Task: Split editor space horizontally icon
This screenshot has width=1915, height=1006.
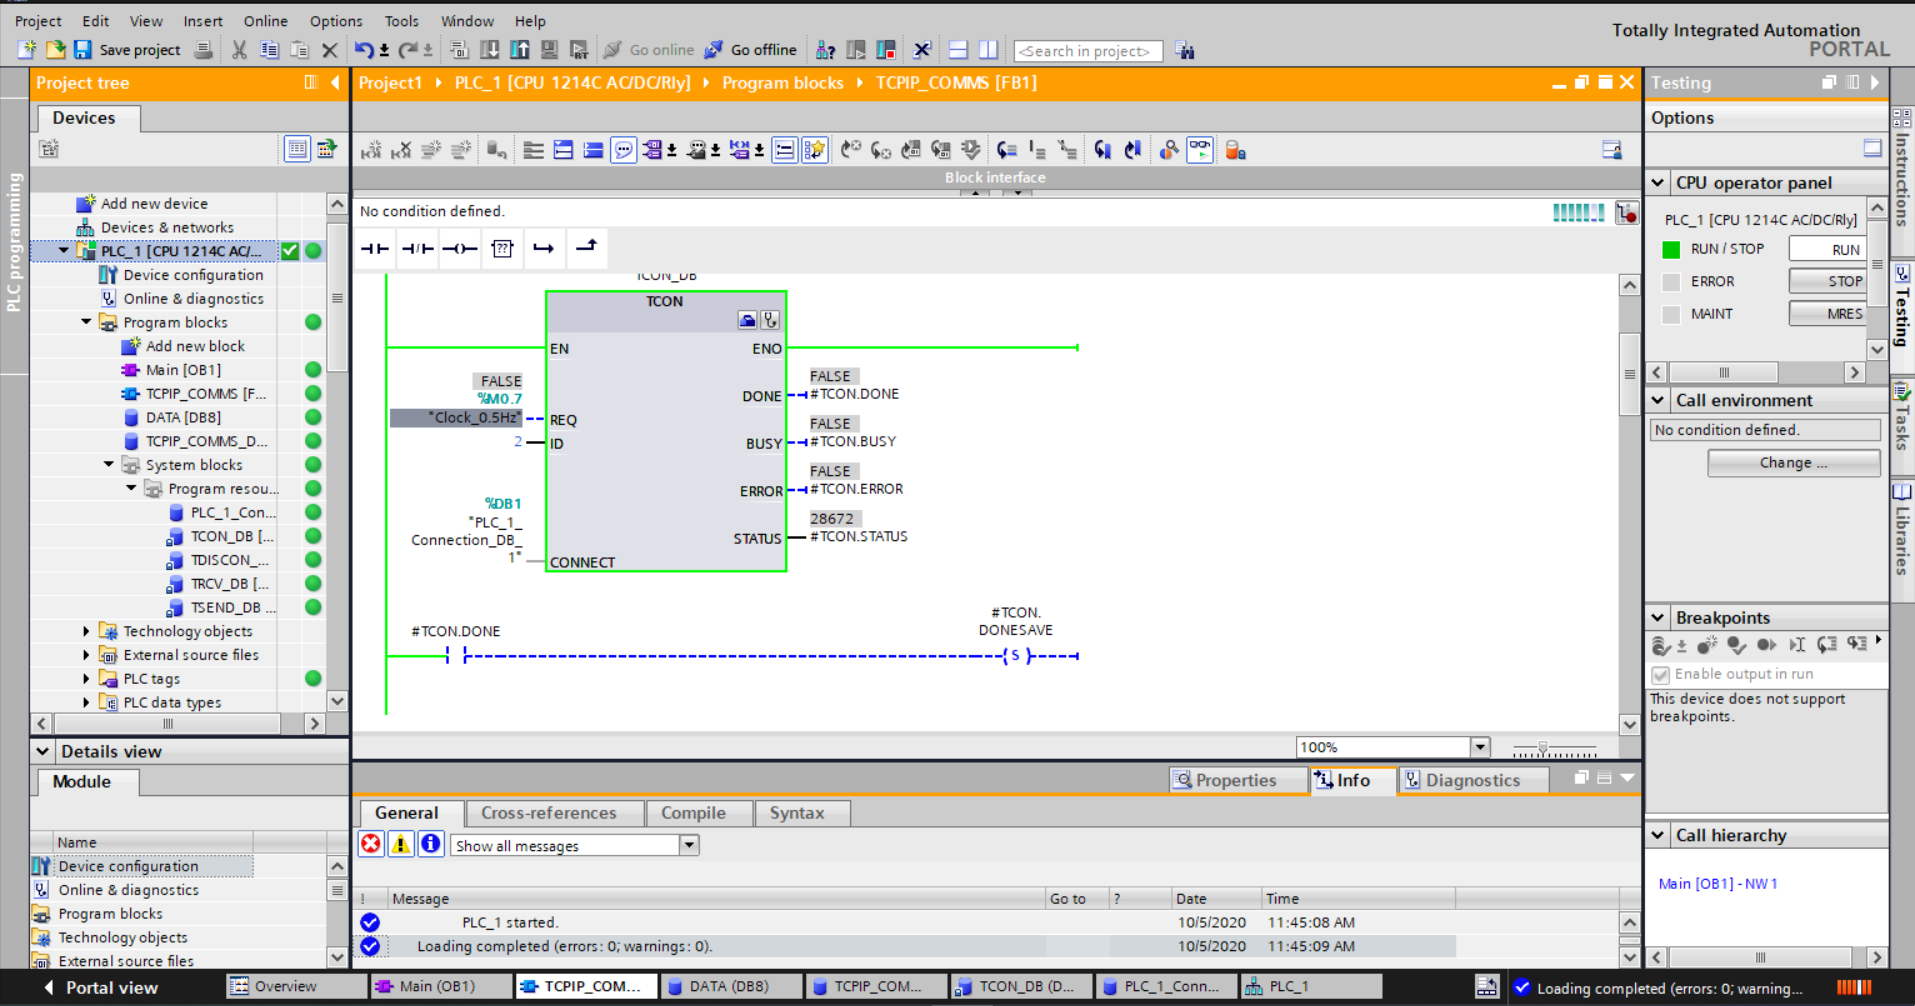Action: [958, 50]
